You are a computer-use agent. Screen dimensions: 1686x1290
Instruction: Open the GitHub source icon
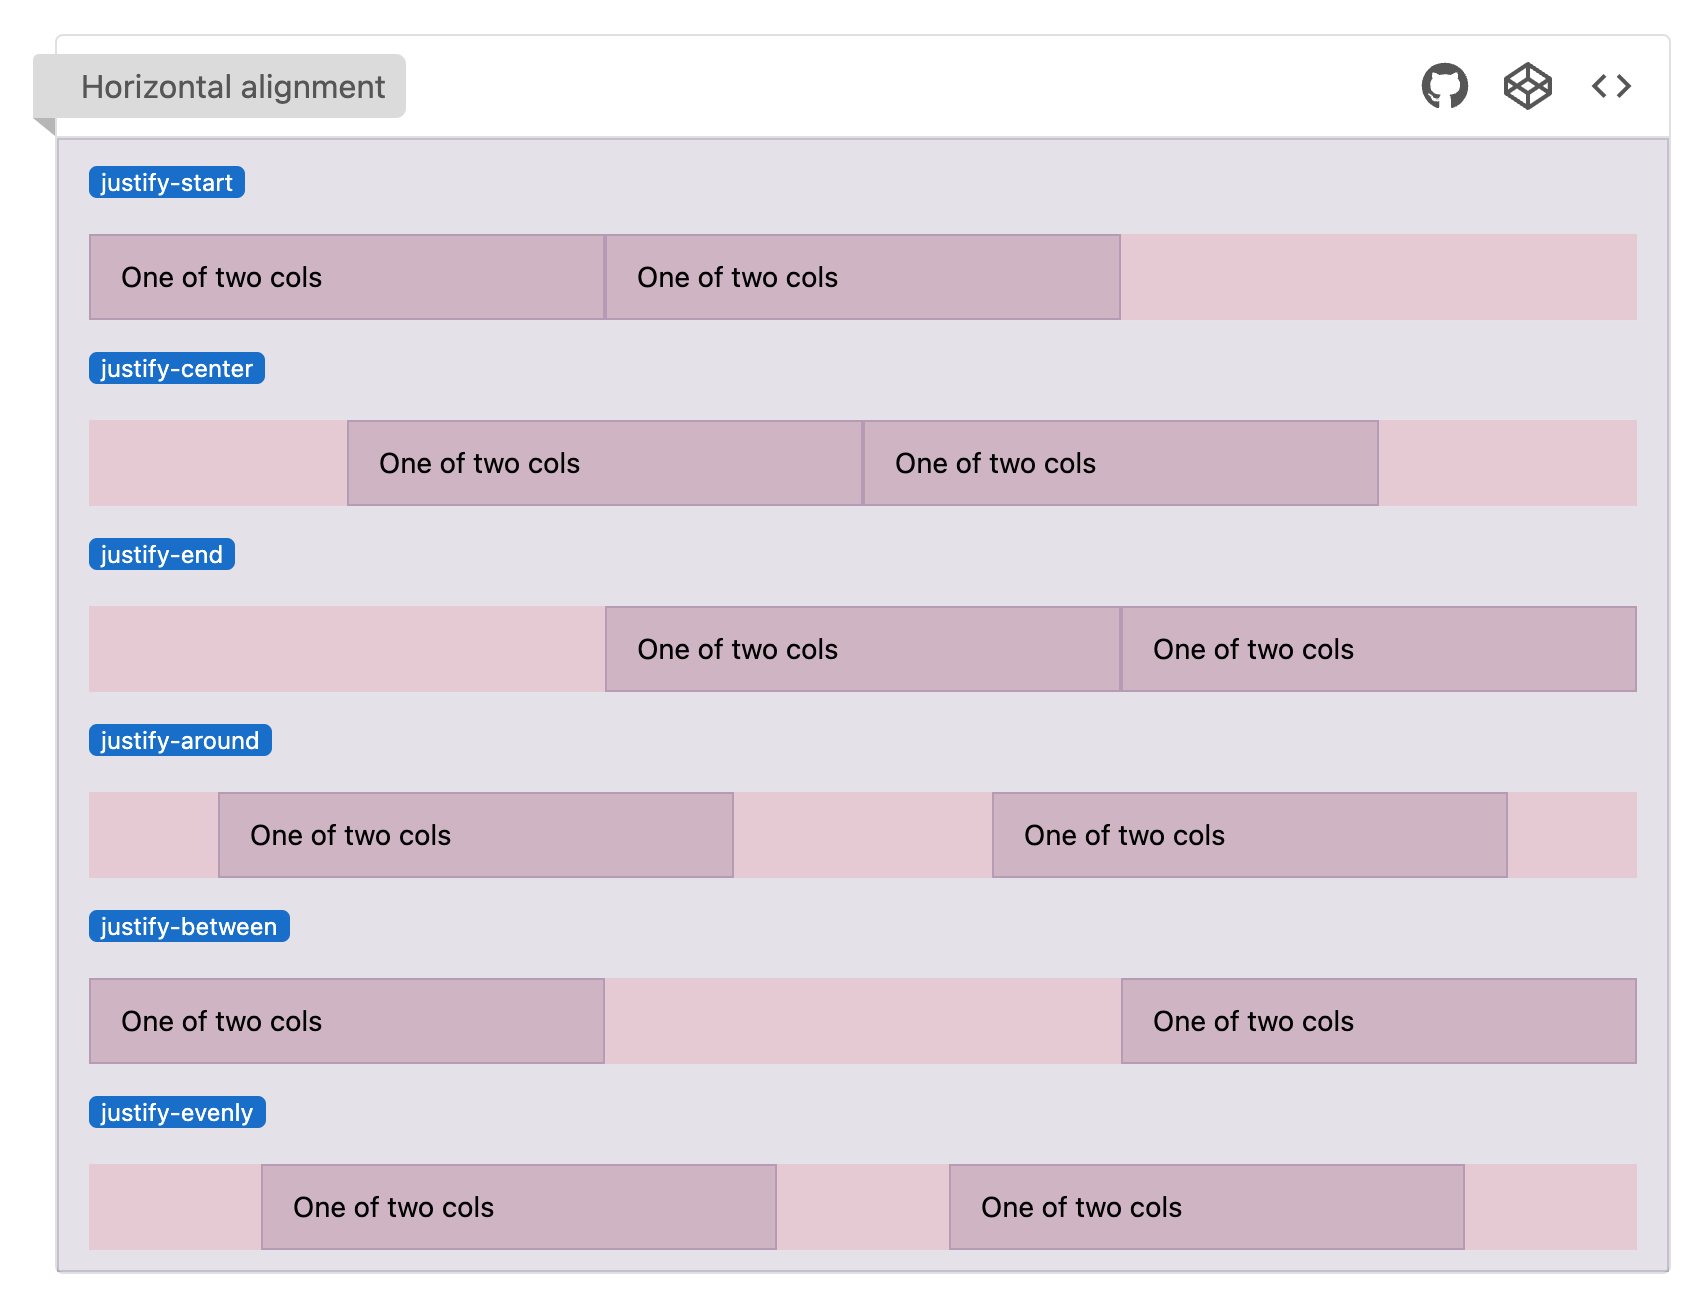click(1444, 86)
